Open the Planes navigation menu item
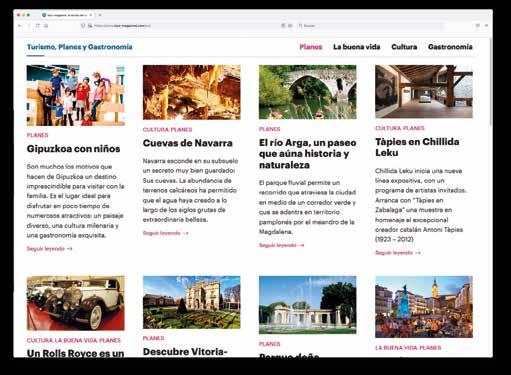 pyautogui.click(x=311, y=47)
